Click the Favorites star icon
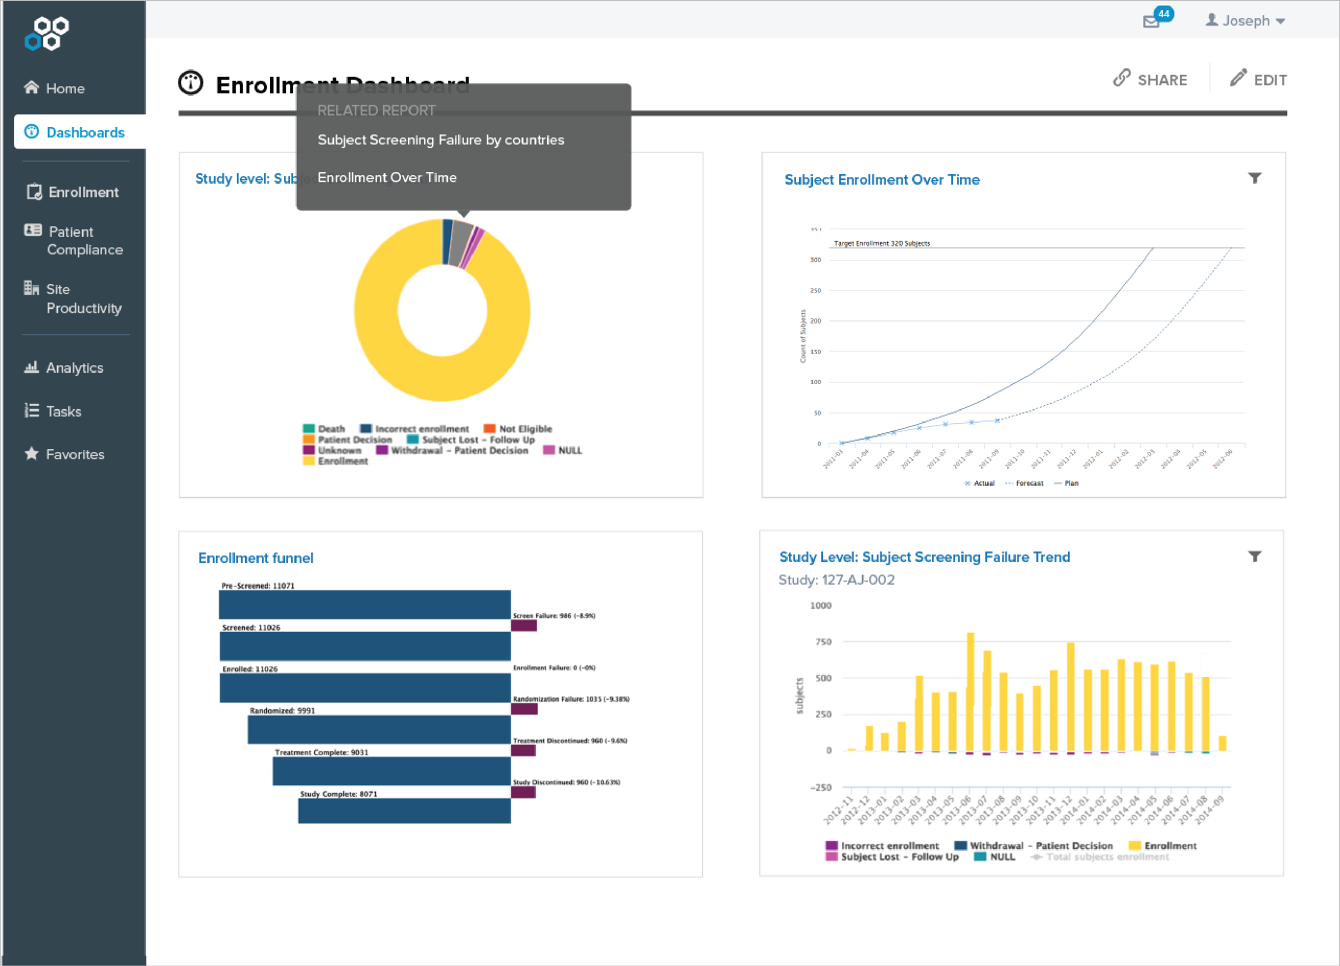The width and height of the screenshot is (1340, 966). point(32,454)
